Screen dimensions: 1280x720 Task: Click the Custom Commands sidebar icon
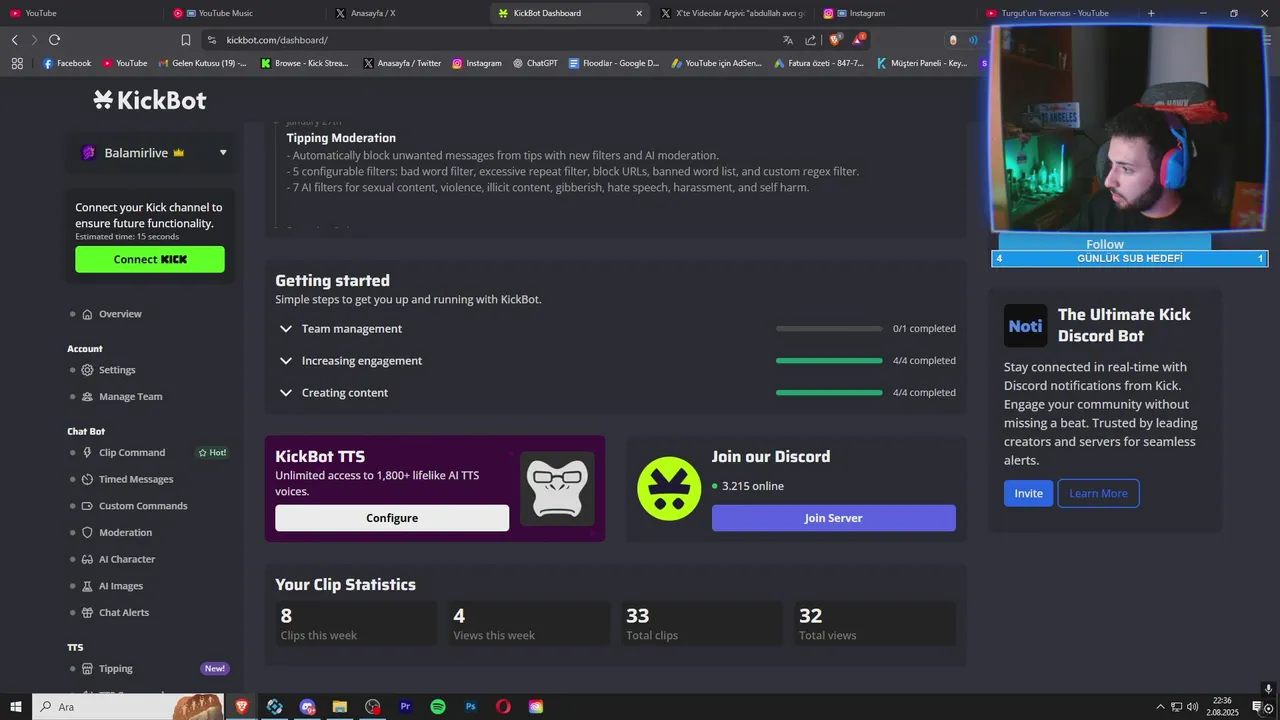(87, 506)
